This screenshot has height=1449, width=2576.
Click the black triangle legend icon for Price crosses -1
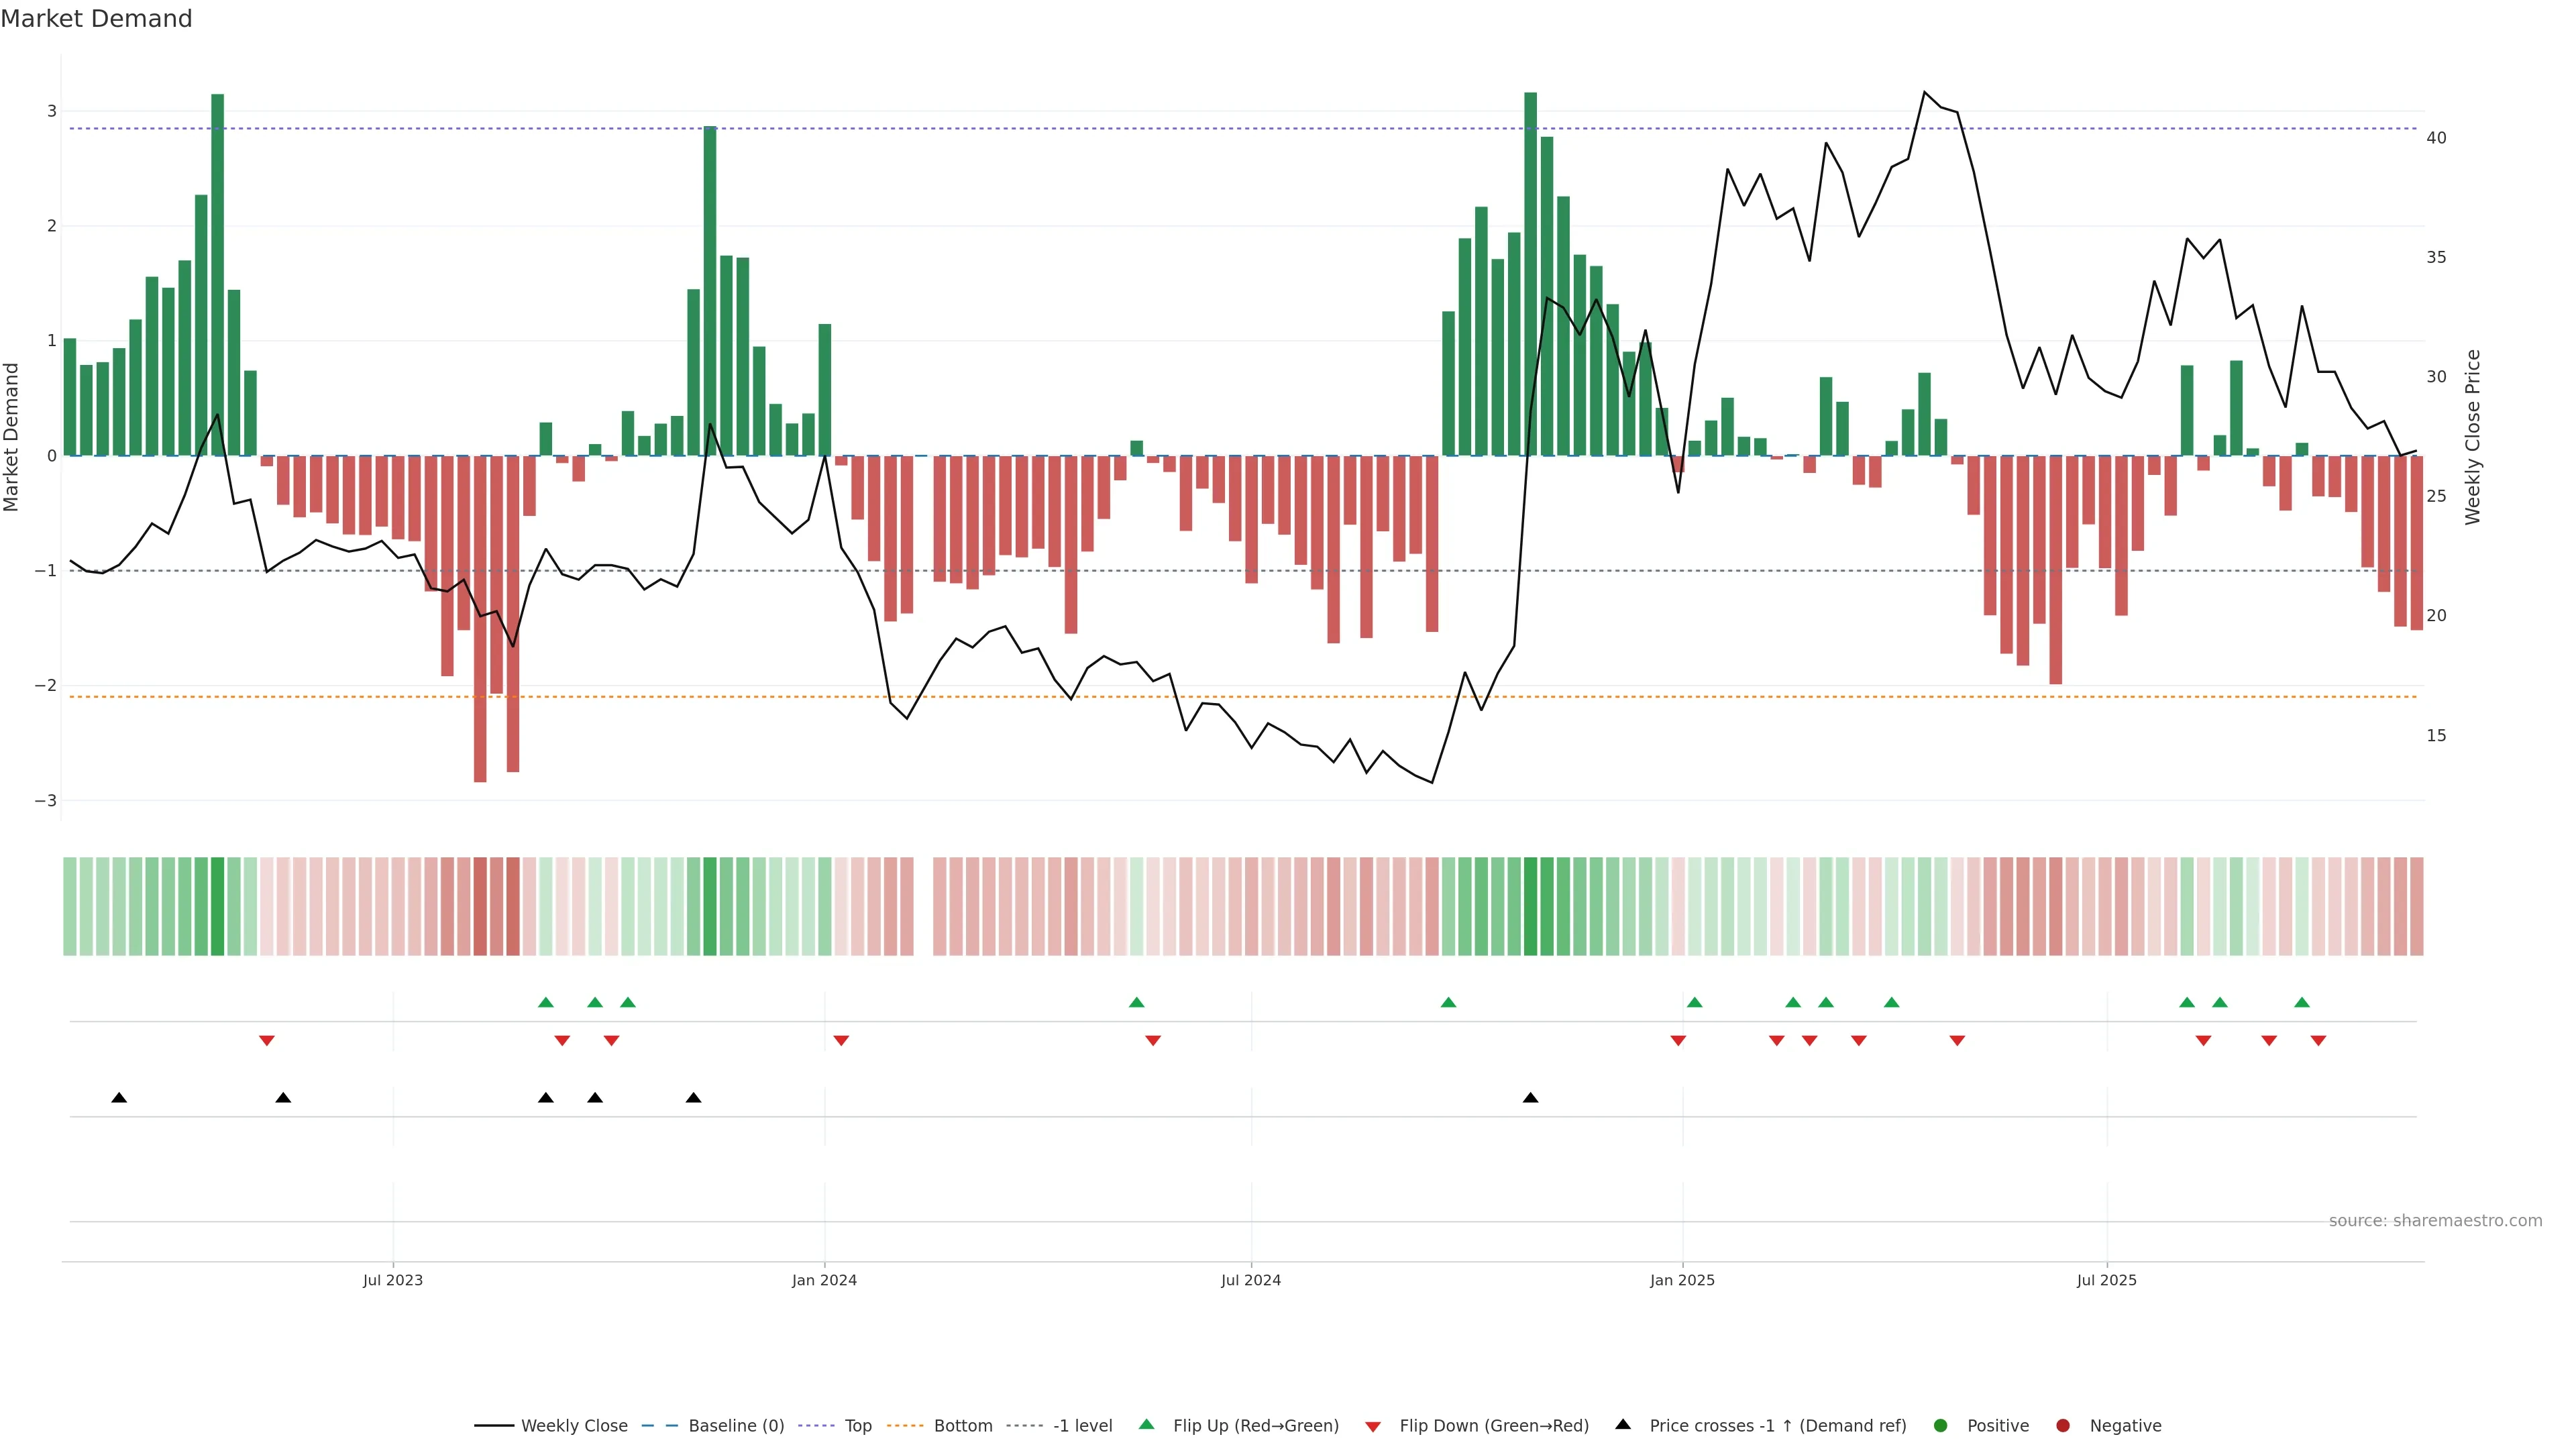(x=1623, y=1424)
